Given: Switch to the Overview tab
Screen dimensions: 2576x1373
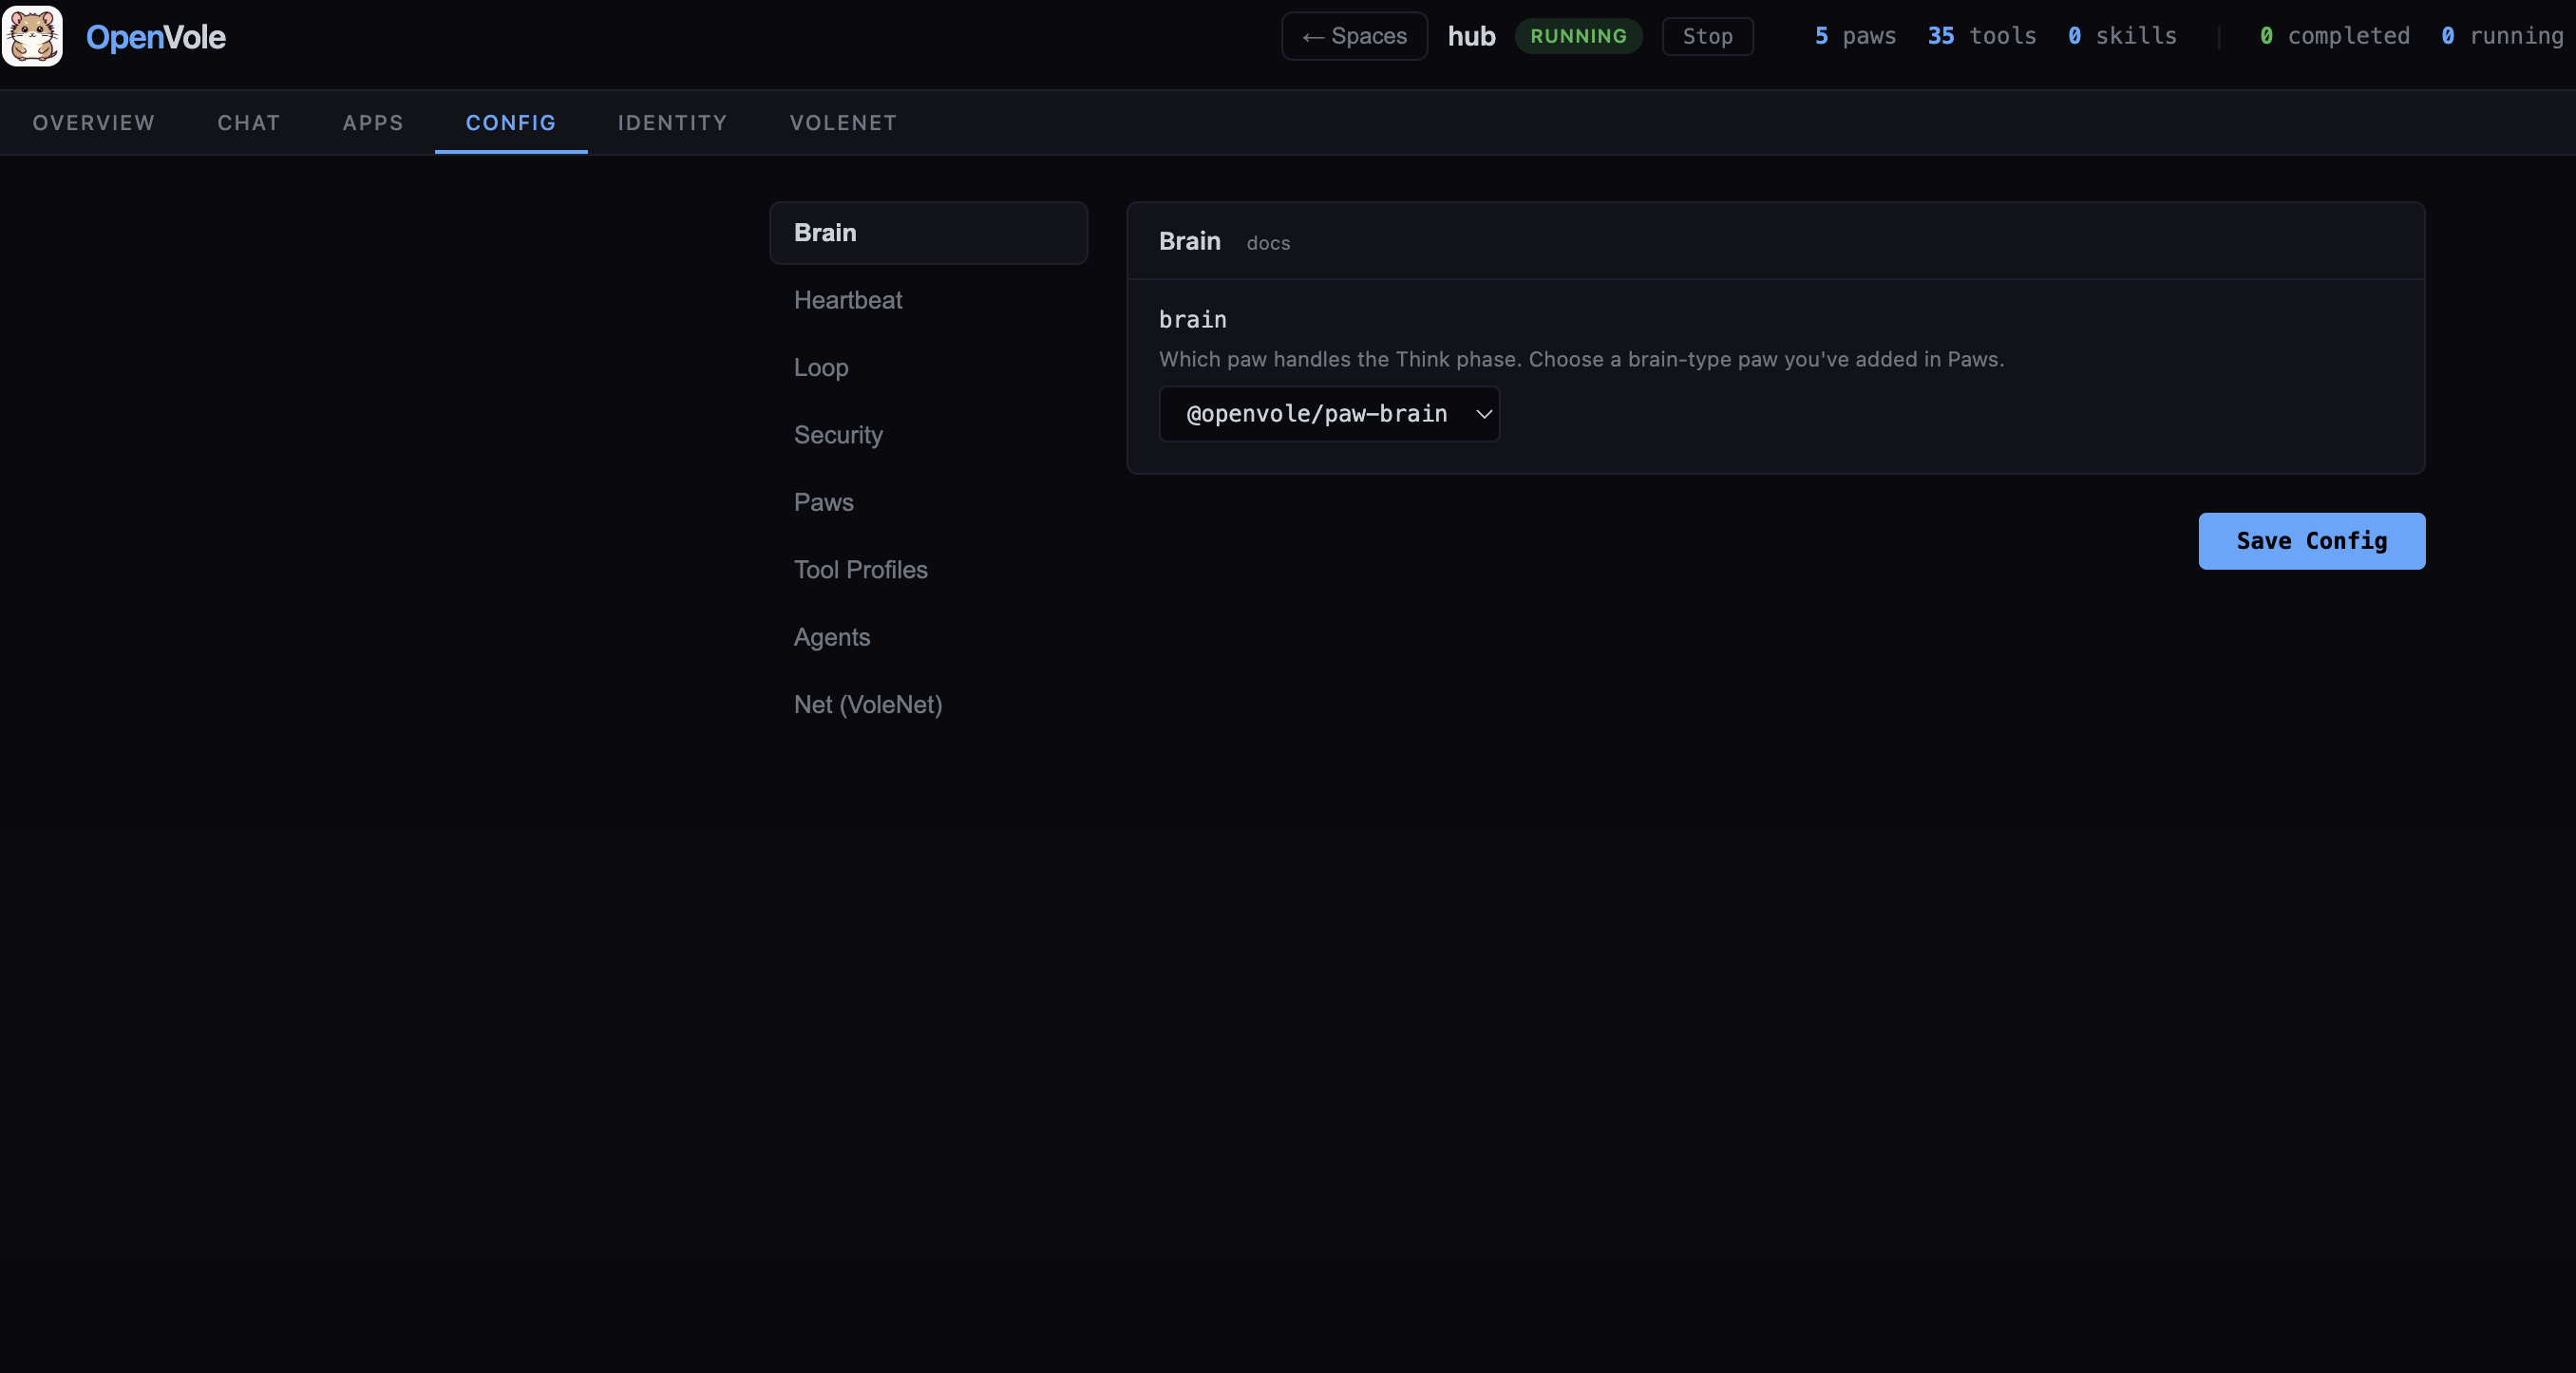Looking at the screenshot, I should (94, 122).
